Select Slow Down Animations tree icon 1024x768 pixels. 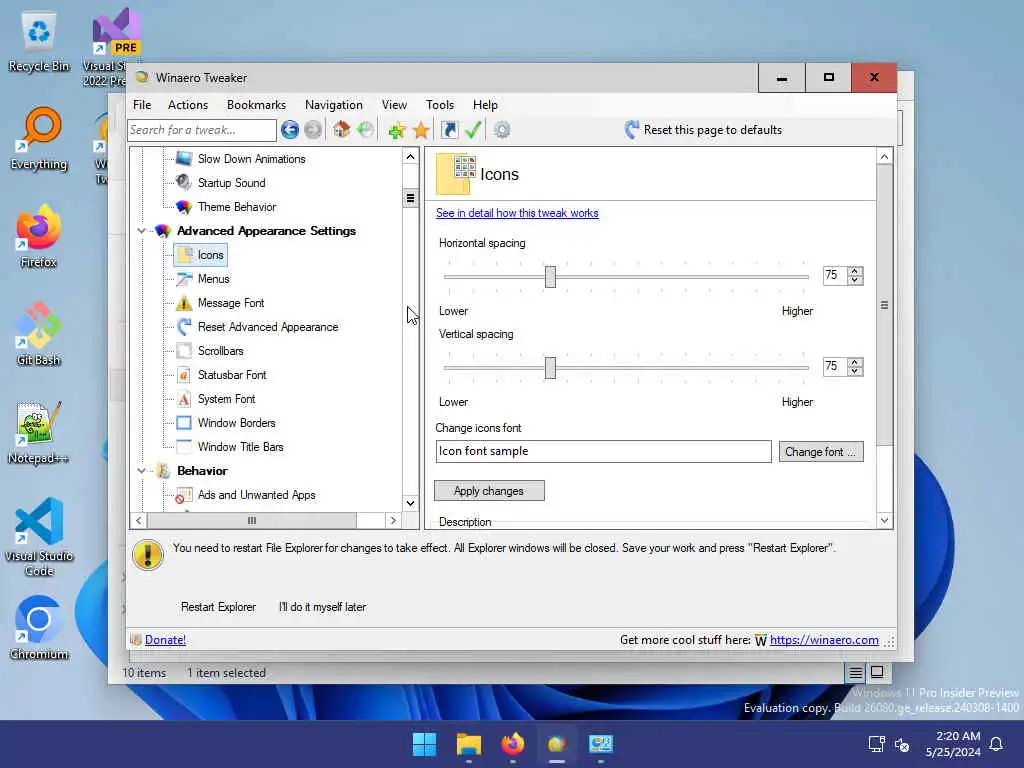click(x=184, y=159)
